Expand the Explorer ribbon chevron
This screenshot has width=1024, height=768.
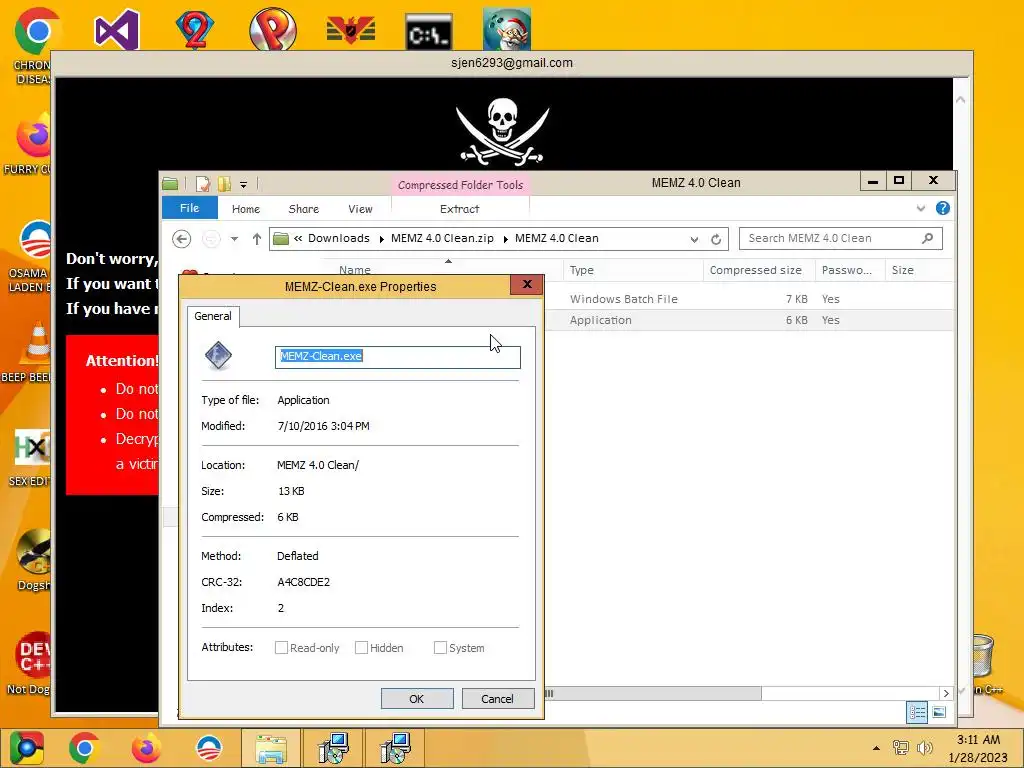921,208
